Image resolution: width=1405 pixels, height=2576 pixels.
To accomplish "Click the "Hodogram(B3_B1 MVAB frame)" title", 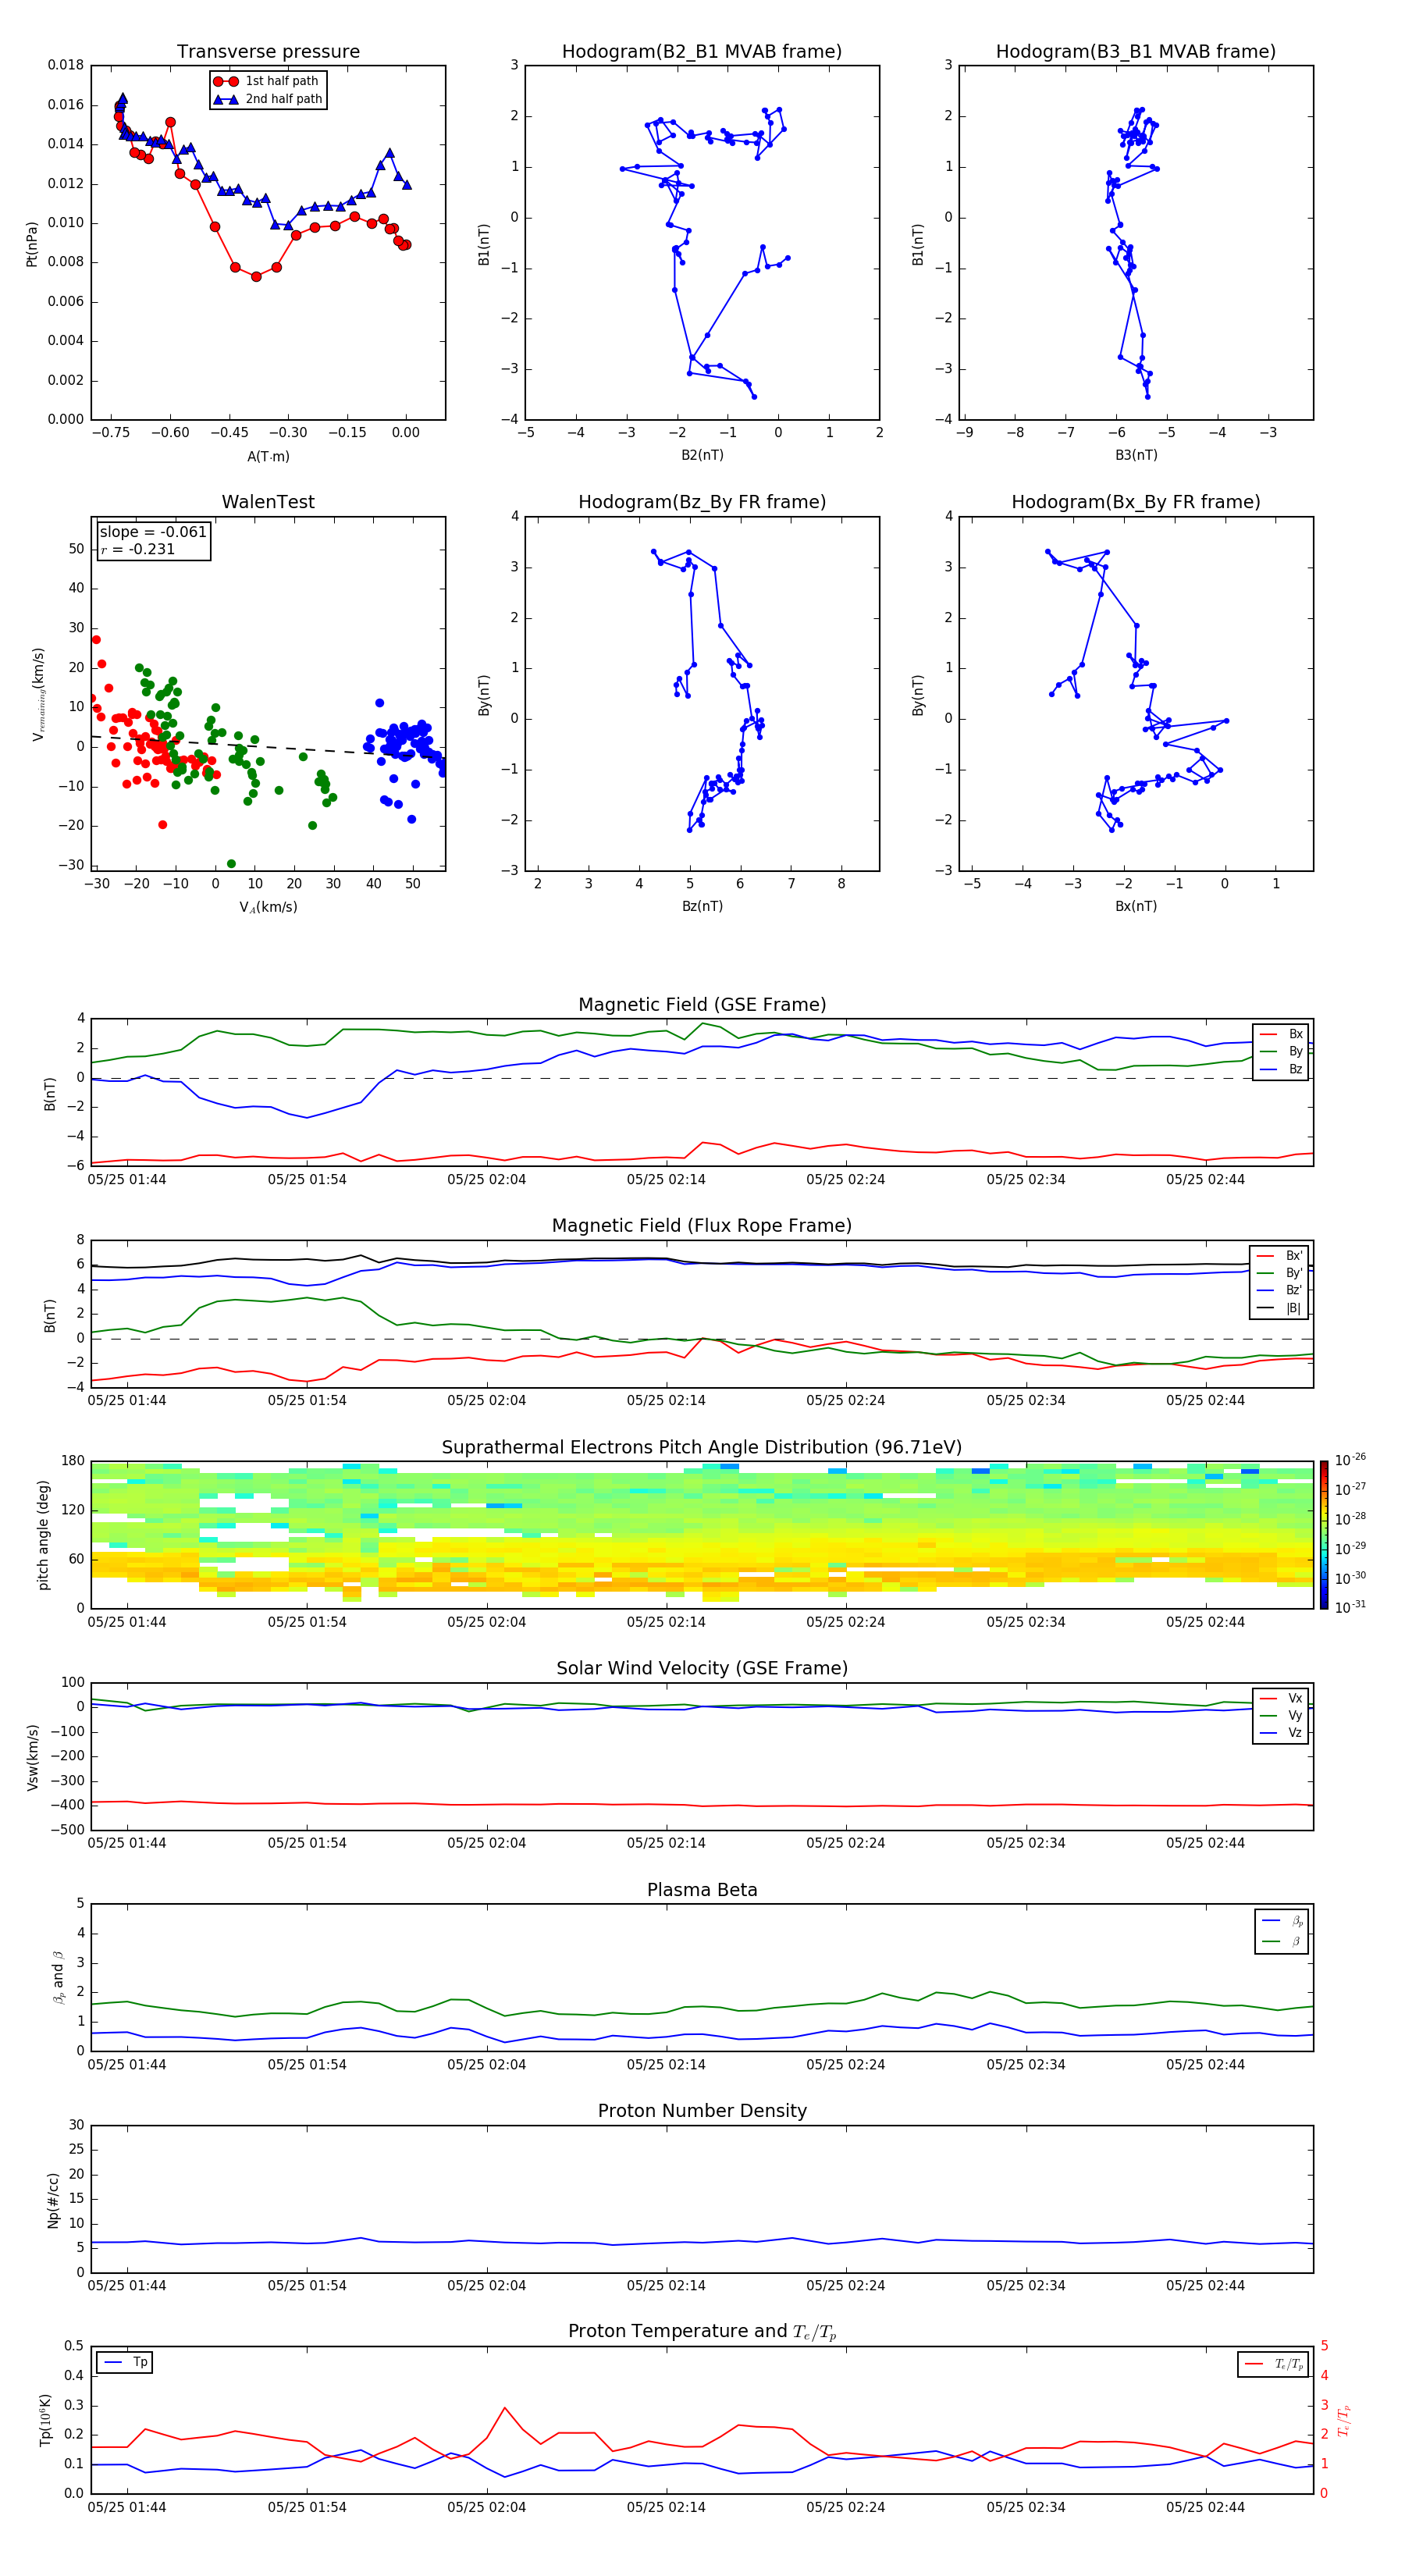I will (1136, 52).
